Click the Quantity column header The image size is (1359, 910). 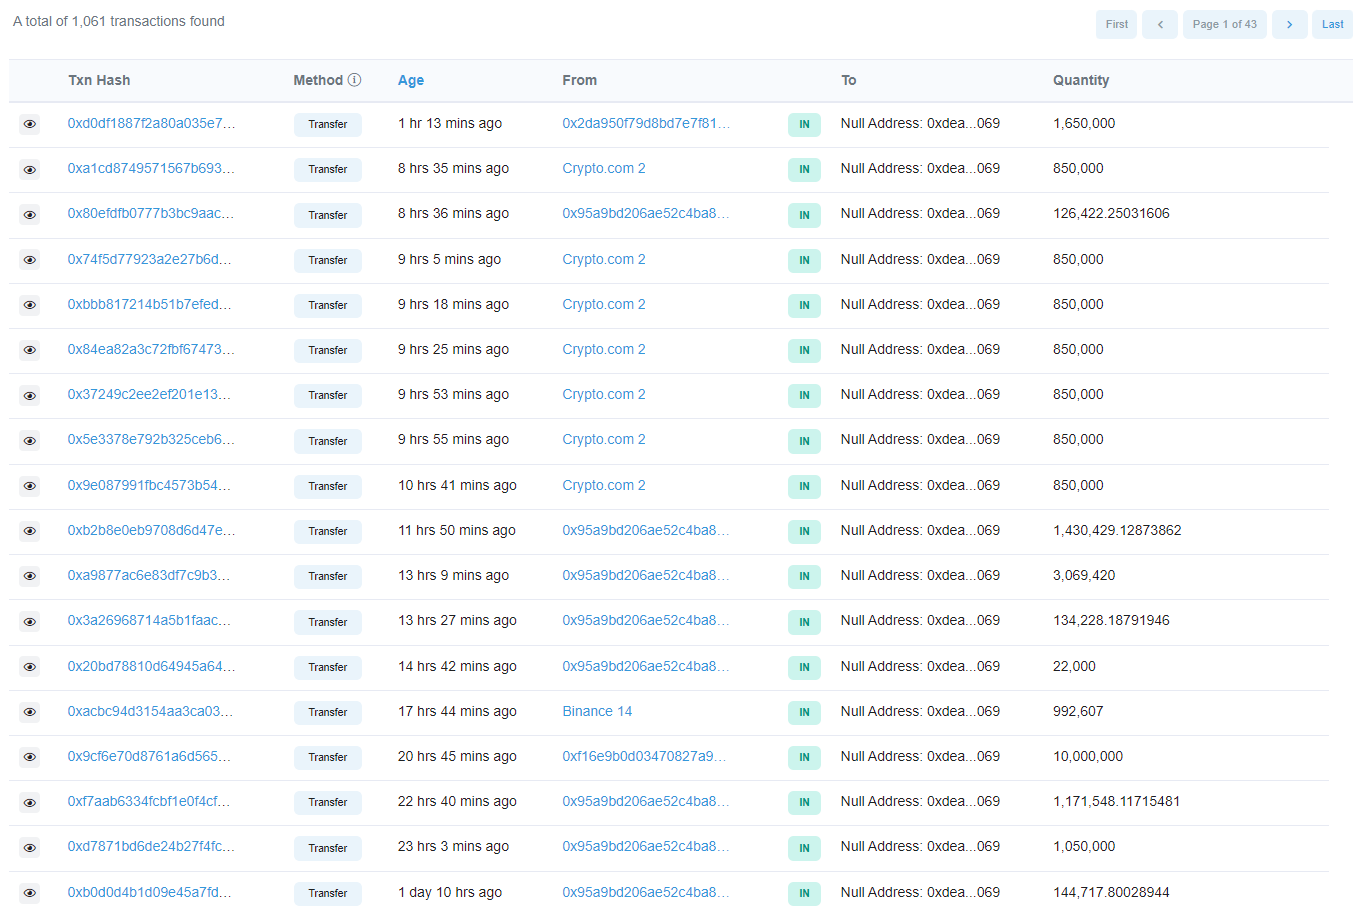[x=1081, y=80]
